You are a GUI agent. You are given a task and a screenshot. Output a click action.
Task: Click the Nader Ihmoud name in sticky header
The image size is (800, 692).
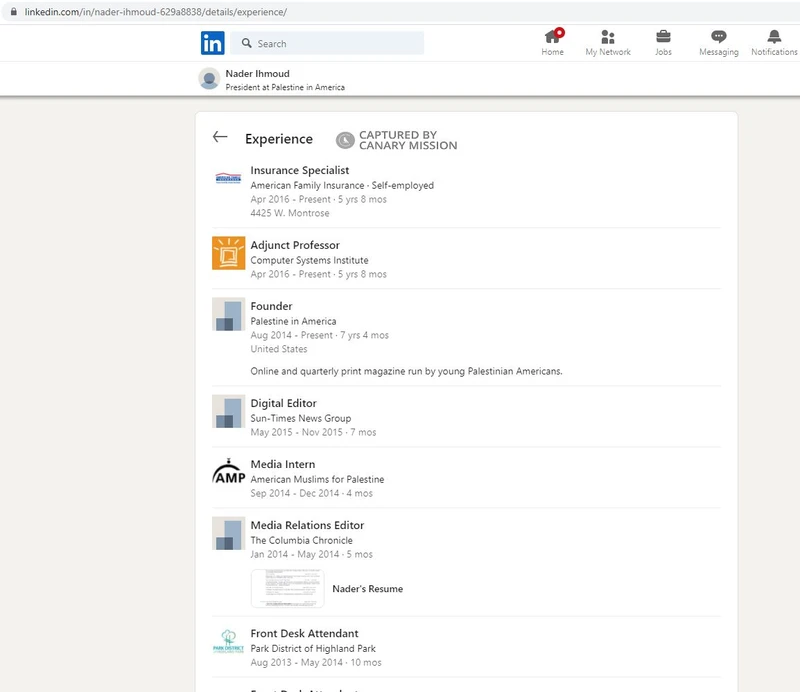tap(257, 73)
